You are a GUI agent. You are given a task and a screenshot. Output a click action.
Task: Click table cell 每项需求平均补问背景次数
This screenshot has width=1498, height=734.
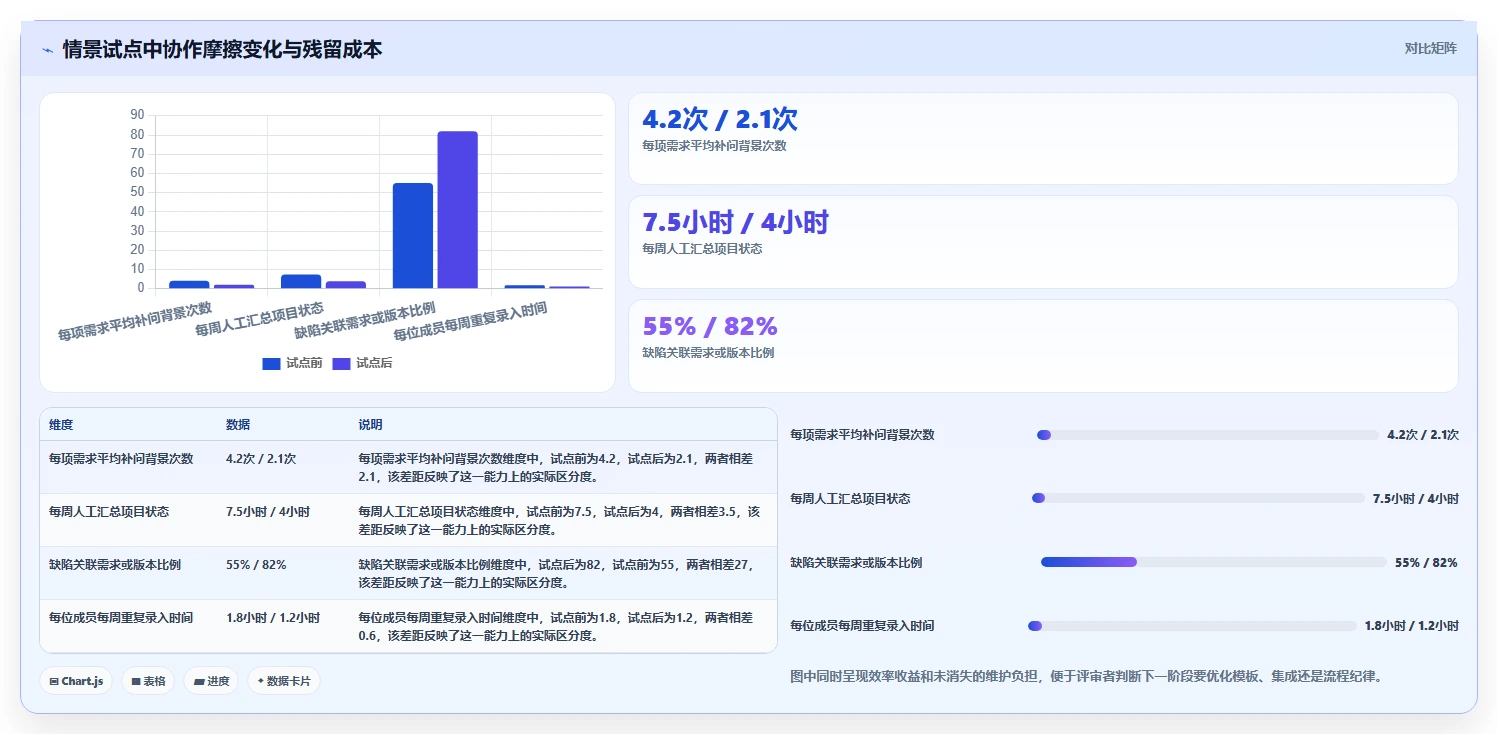click(x=121, y=459)
